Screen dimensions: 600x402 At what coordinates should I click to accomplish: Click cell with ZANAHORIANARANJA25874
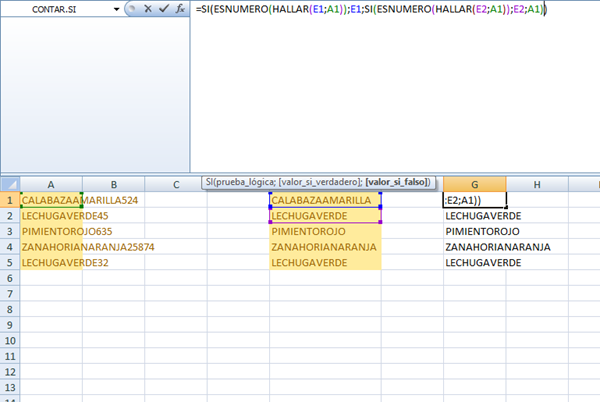pyautogui.click(x=51, y=247)
